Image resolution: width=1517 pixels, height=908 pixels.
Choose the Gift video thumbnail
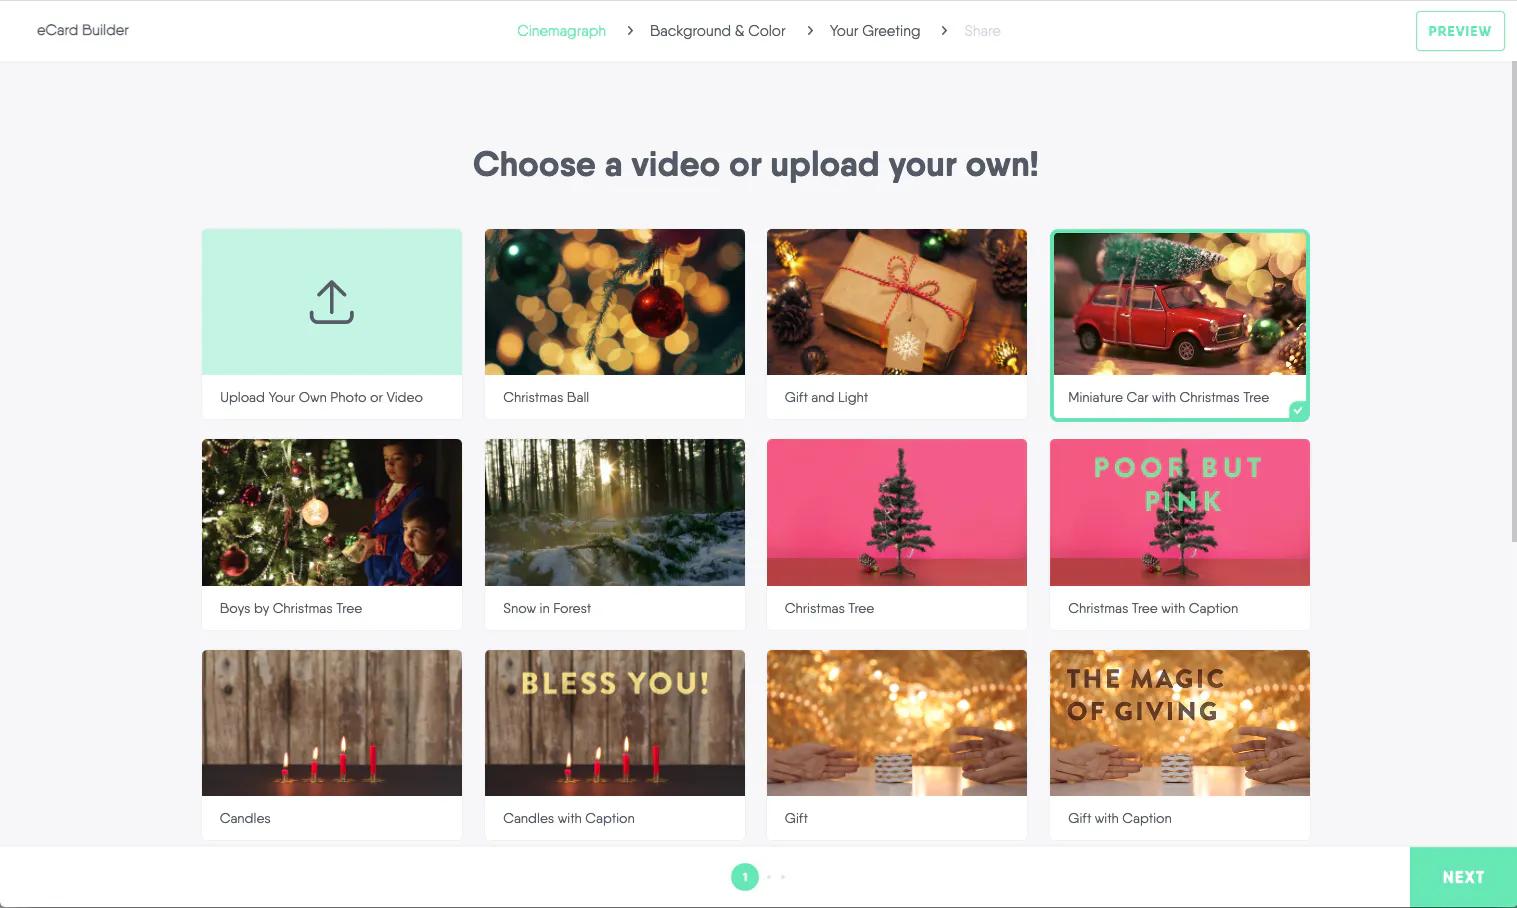click(897, 723)
